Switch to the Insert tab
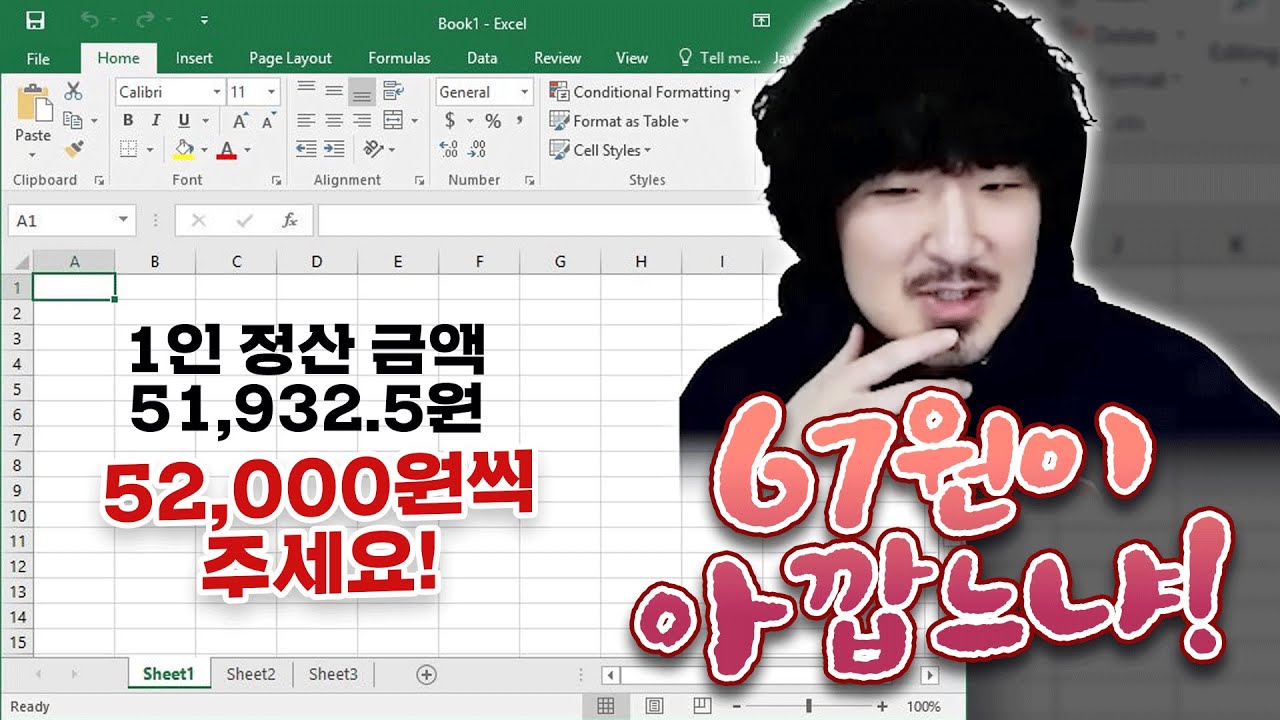The width and height of the screenshot is (1280, 720). (x=194, y=58)
